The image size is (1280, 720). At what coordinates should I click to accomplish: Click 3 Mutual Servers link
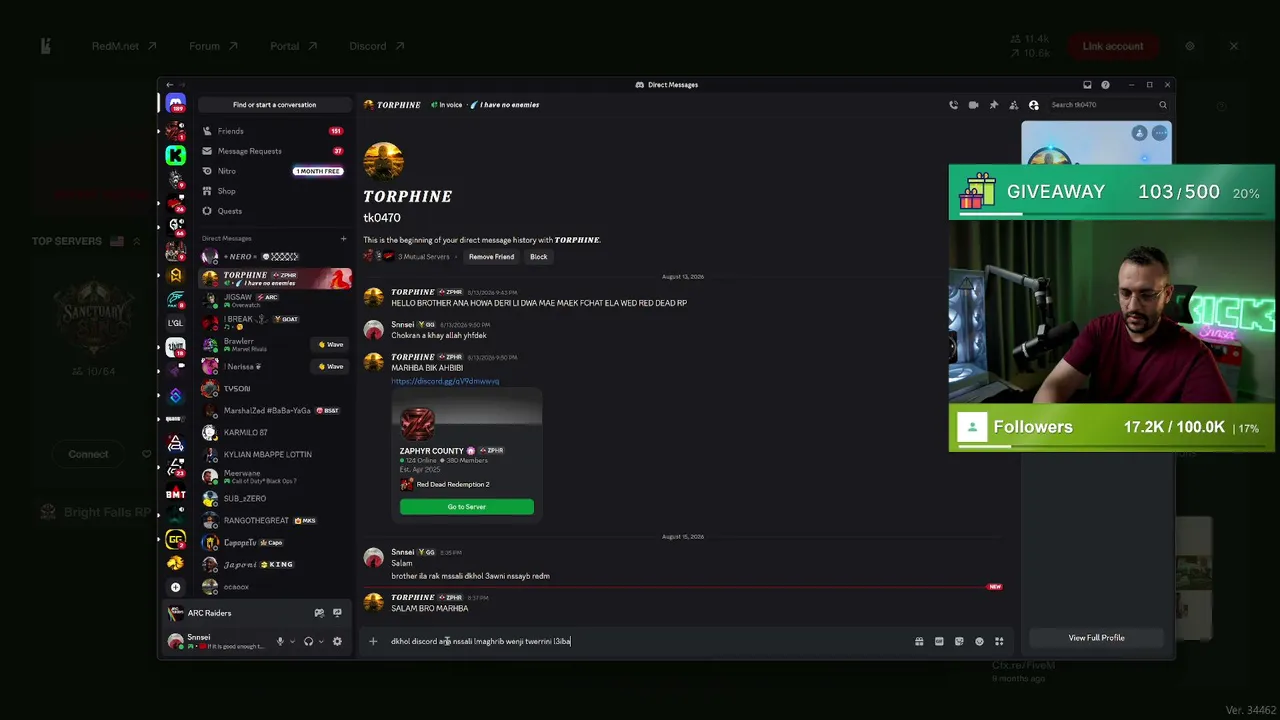point(423,257)
